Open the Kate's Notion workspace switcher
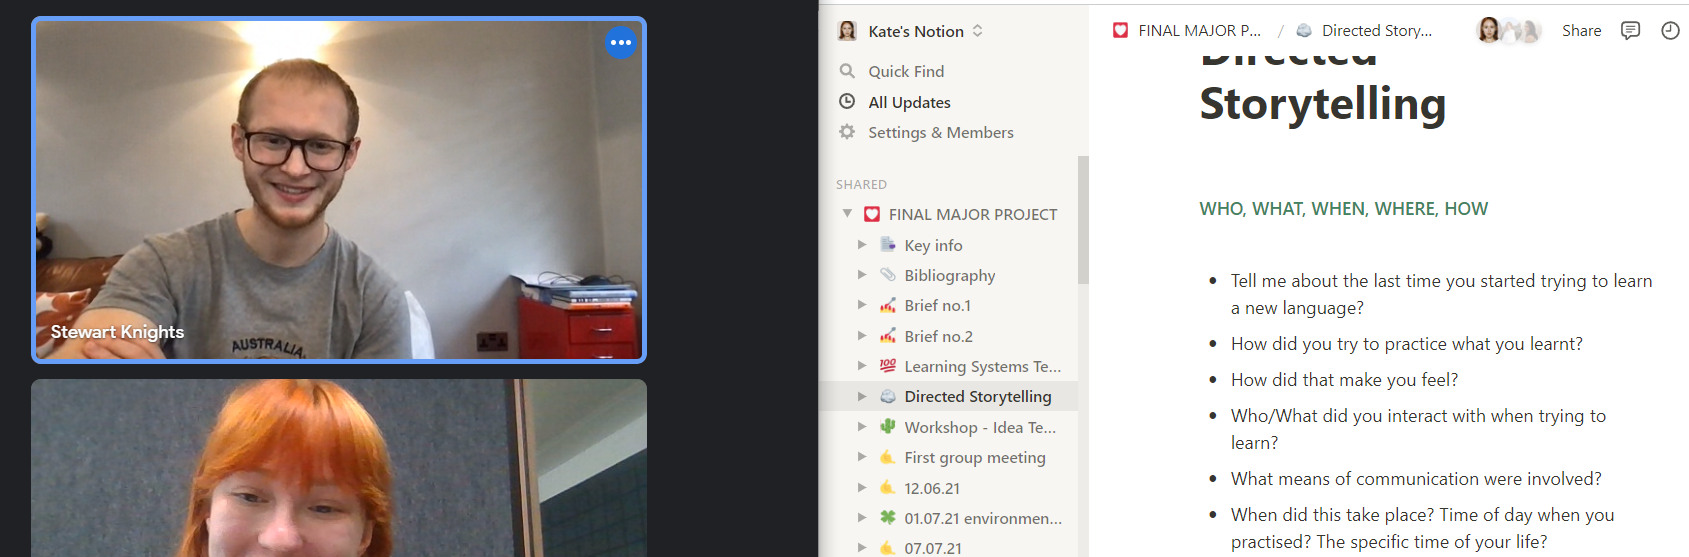1689x557 pixels. (911, 31)
